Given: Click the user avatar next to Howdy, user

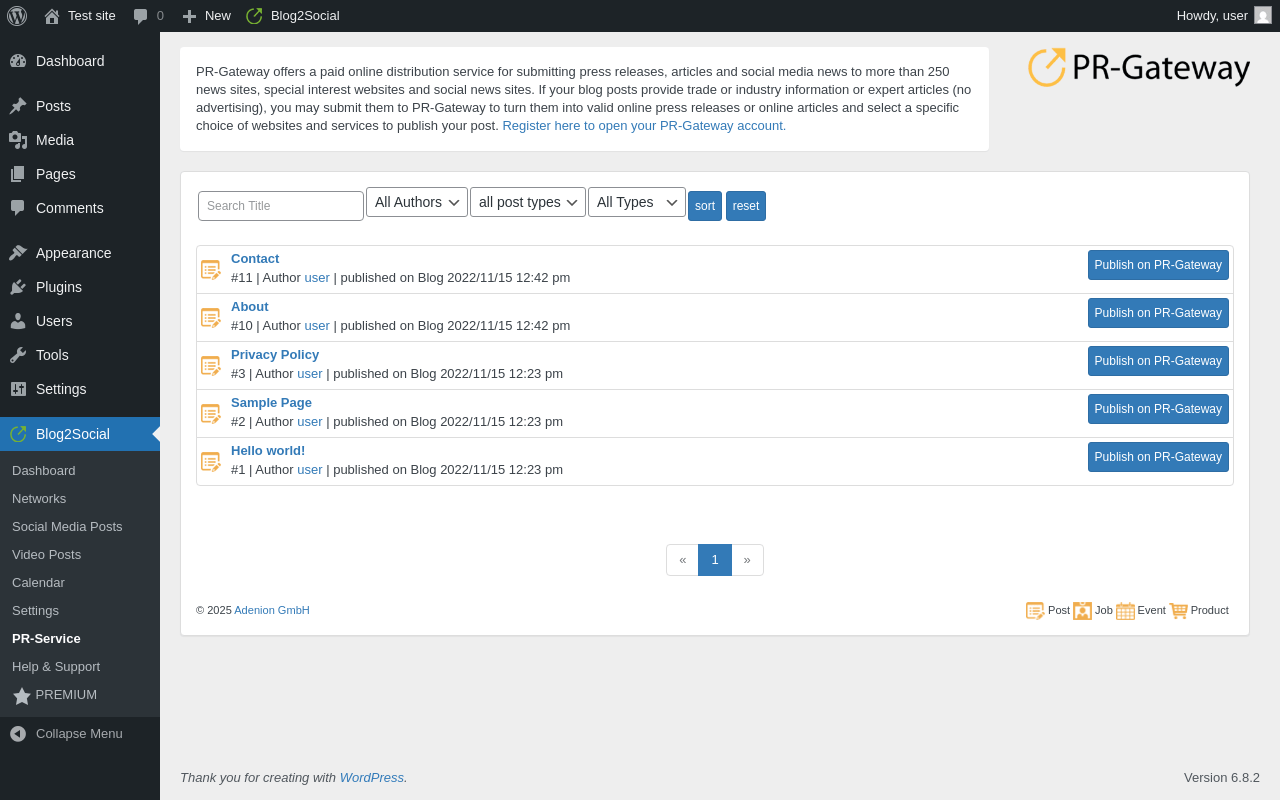Looking at the screenshot, I should tap(1263, 15).
